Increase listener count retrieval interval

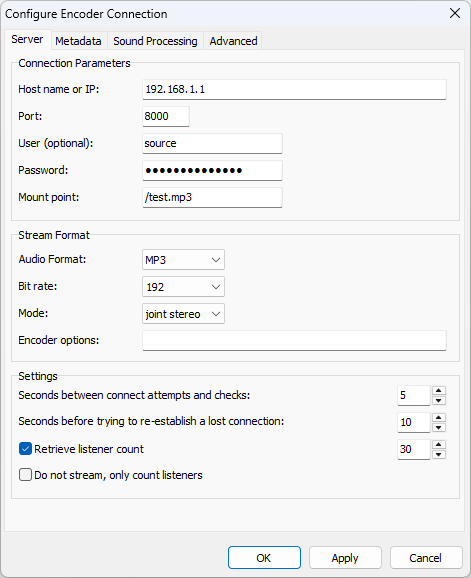(x=439, y=445)
